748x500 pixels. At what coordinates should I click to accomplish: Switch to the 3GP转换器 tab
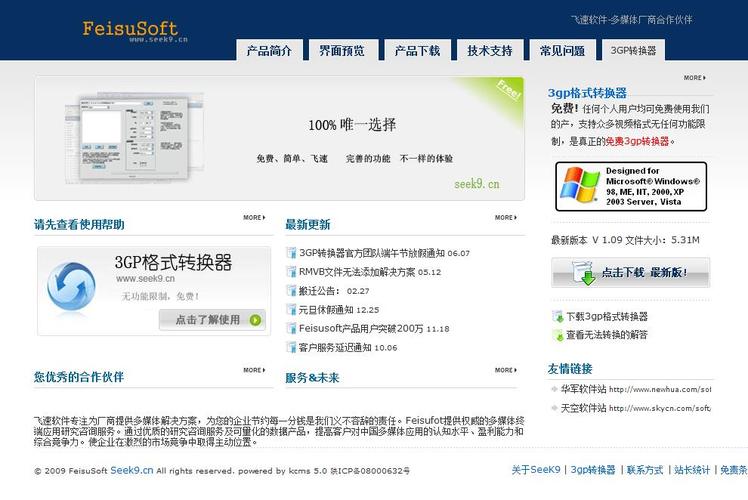coord(634,50)
